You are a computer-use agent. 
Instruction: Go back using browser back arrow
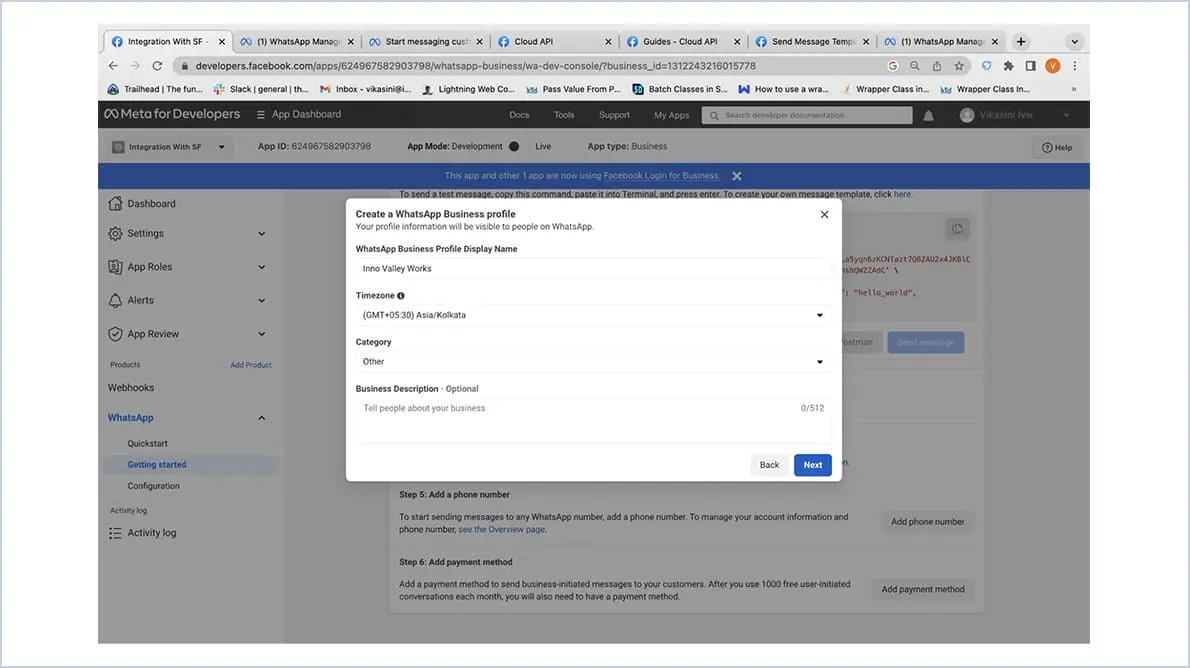pyautogui.click(x=113, y=66)
